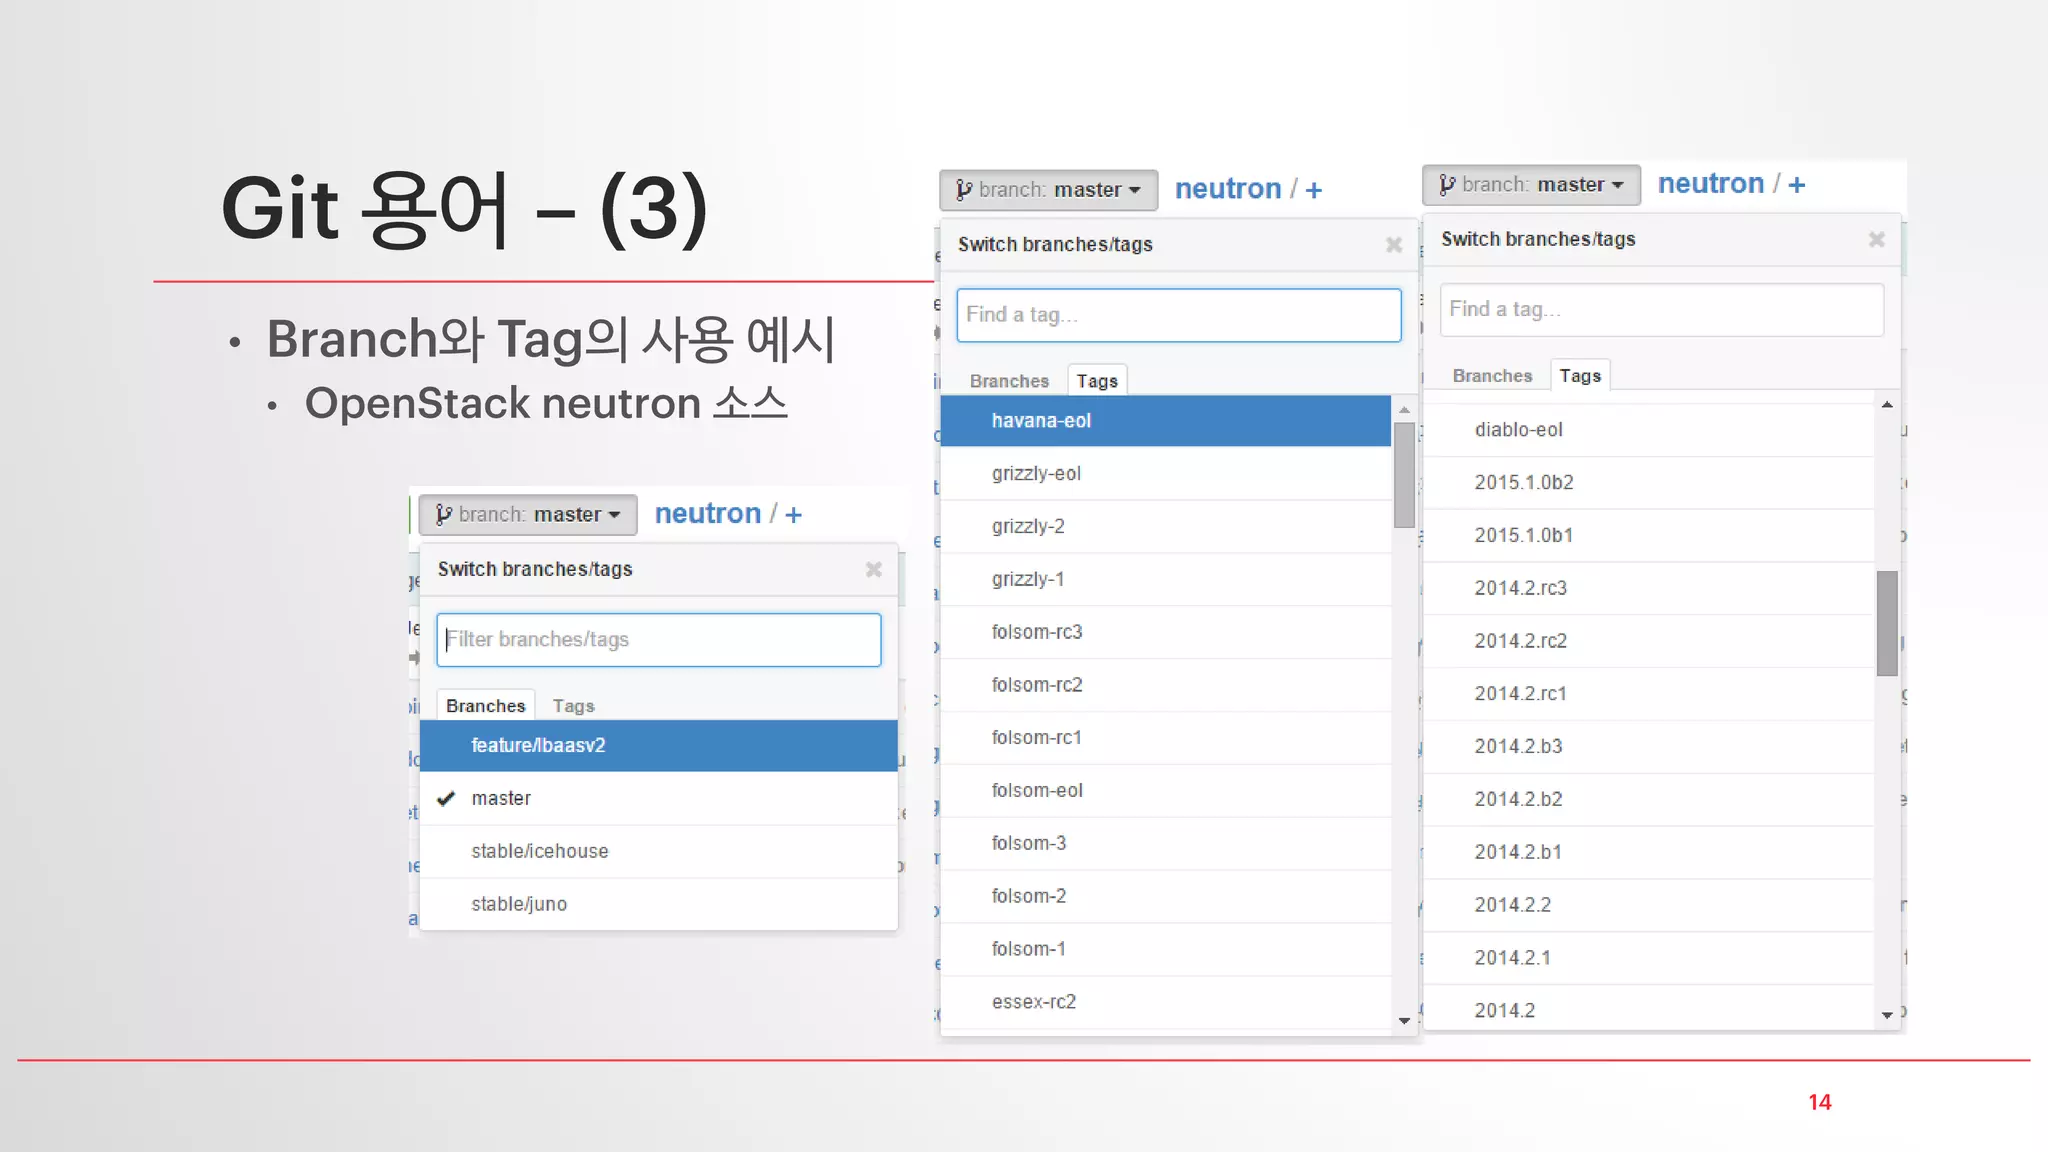Close the middle Switch branches/tags popup
Image resolution: width=2048 pixels, height=1152 pixels.
tap(1393, 245)
